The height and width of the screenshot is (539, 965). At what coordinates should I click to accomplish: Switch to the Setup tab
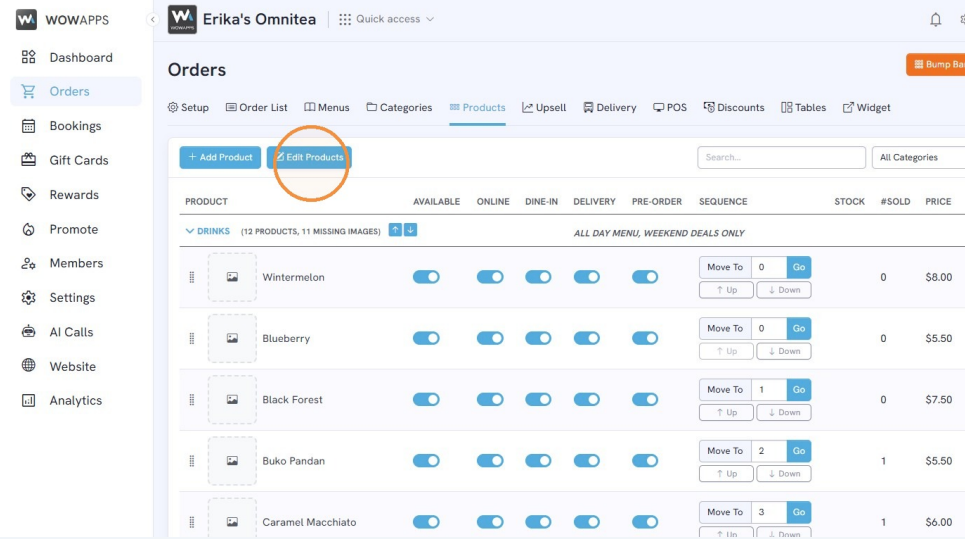click(188, 107)
